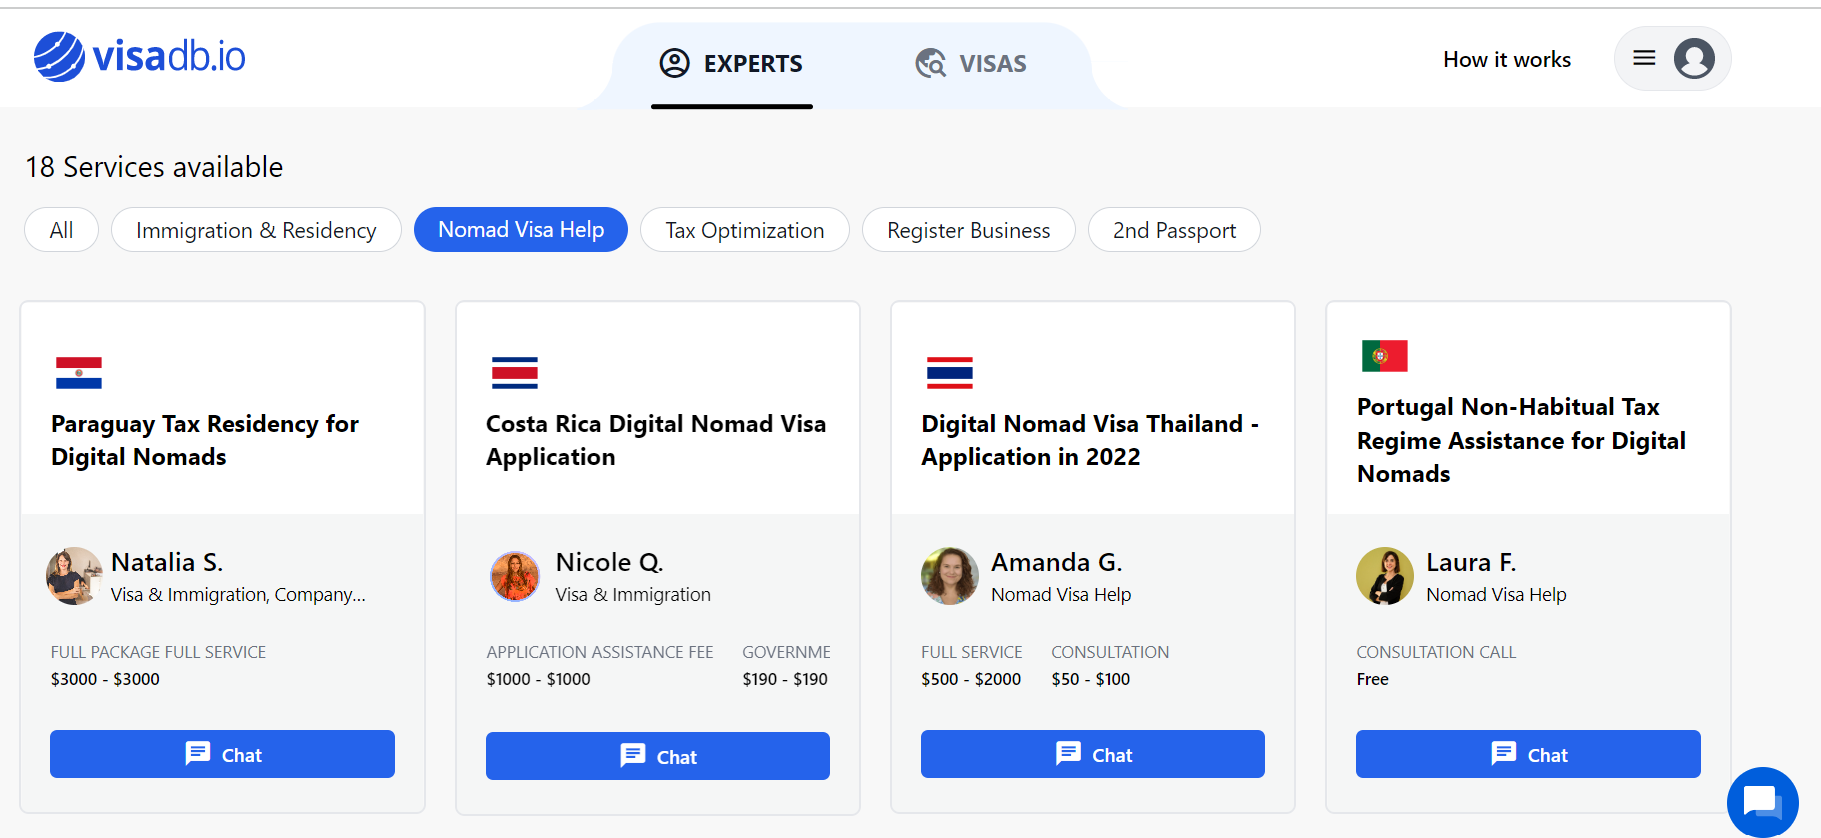Chat with Laura F.
Viewport: 1821px width, 838px height.
(x=1527, y=754)
